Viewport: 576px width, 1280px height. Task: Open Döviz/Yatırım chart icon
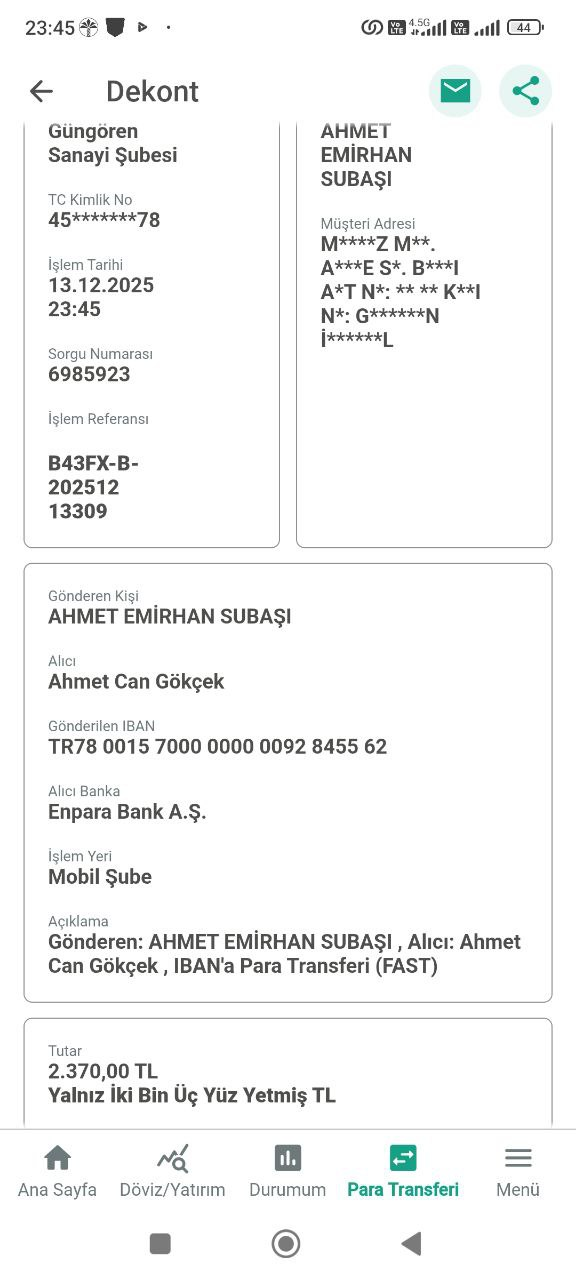pos(172,1158)
